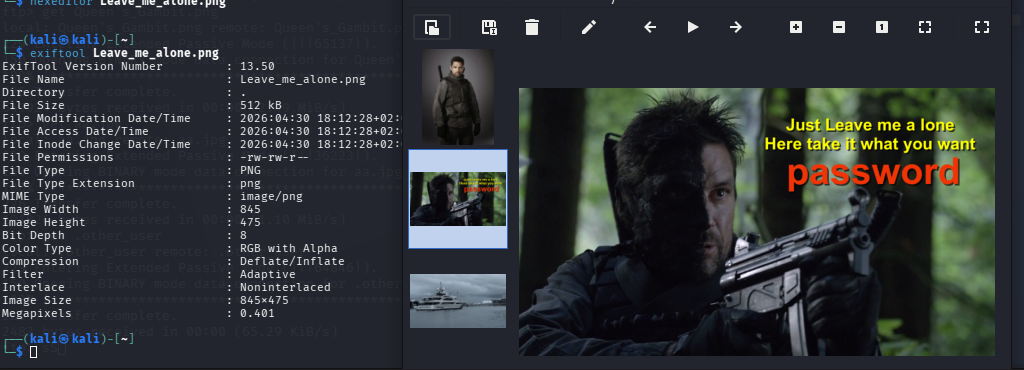Delete the image with trash icon

click(532, 27)
